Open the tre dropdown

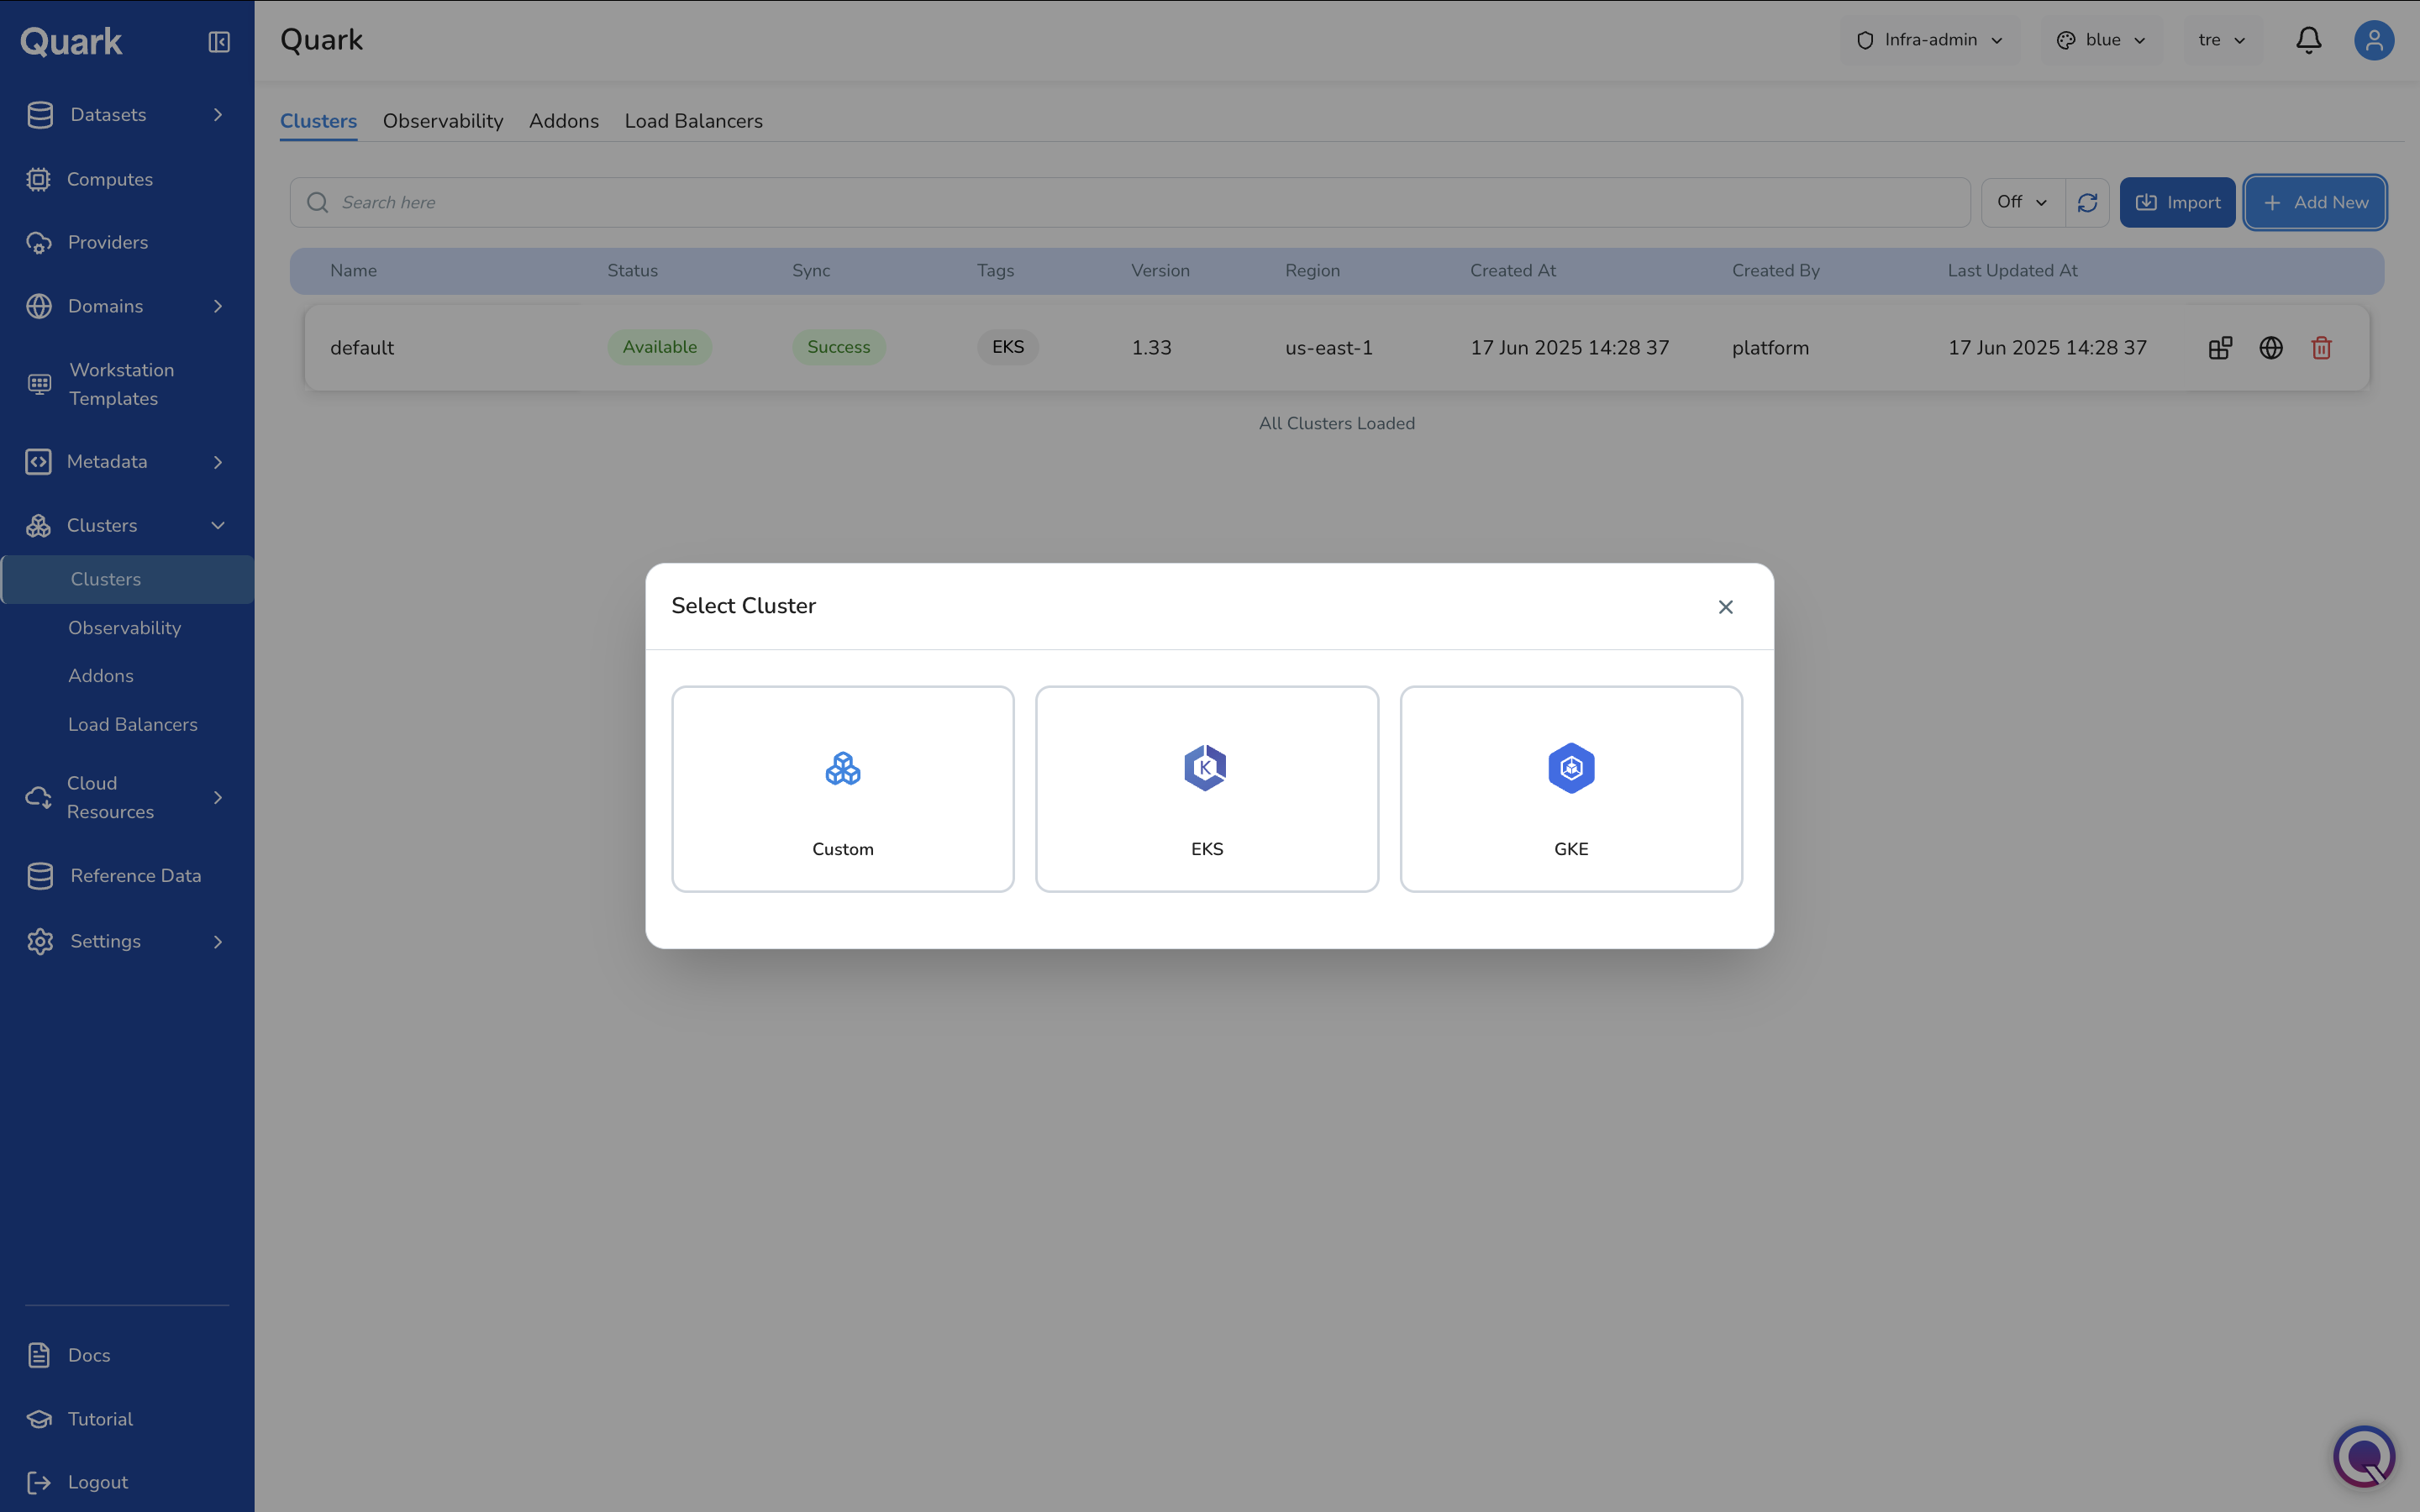(2222, 40)
